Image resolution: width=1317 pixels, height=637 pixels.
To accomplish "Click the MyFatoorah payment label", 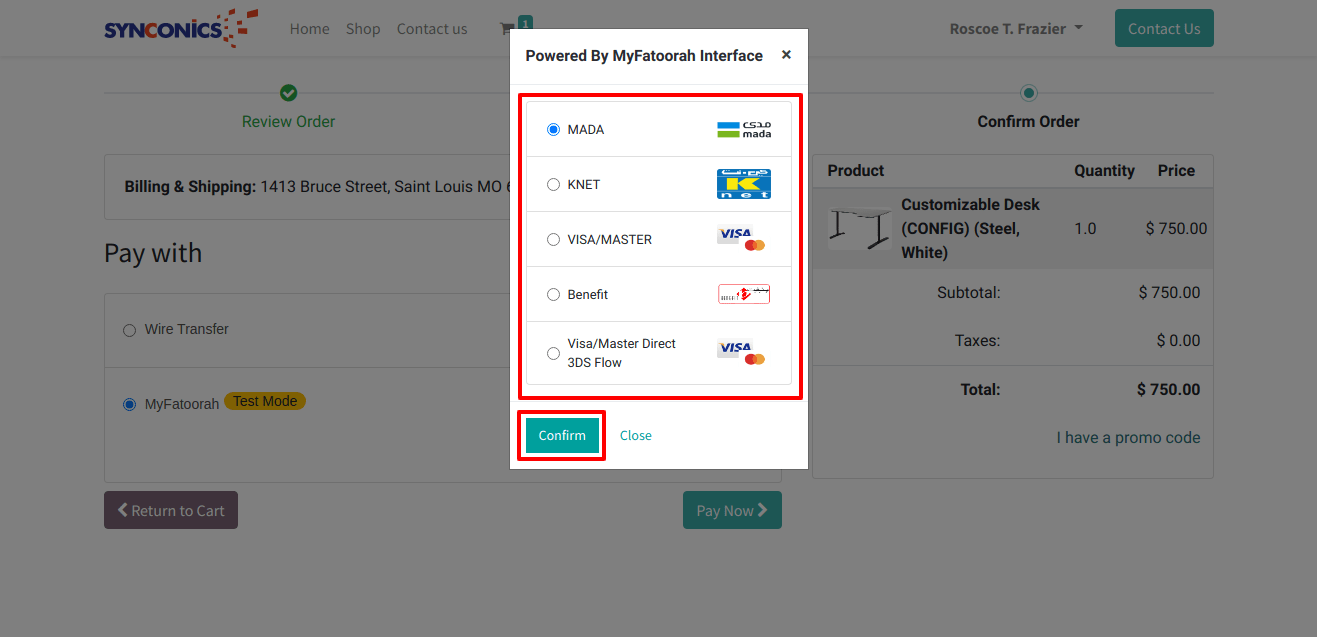I will coord(182,405).
